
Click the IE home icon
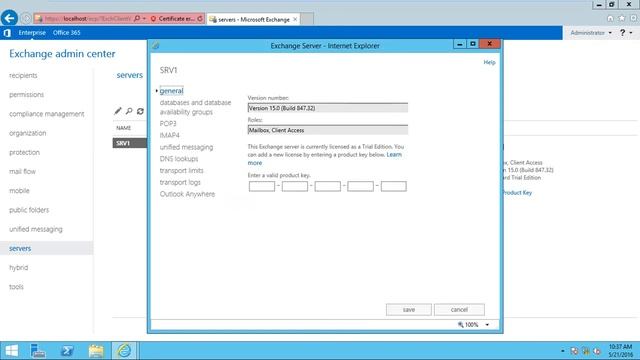(x=610, y=18)
